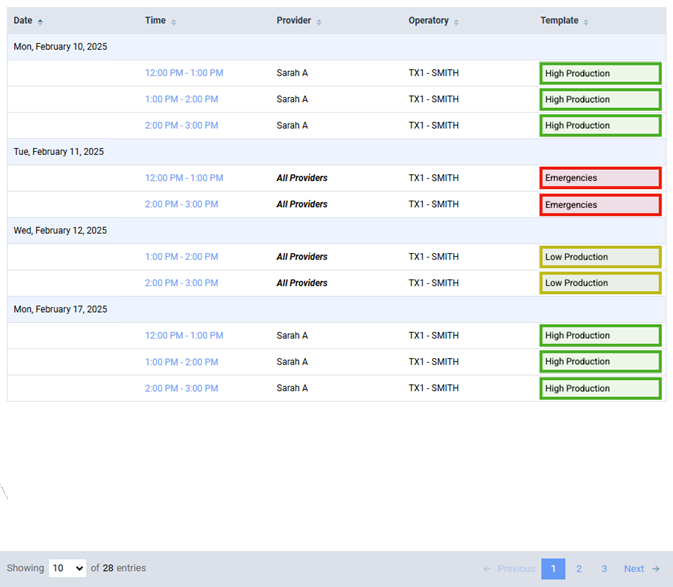
Task: Select the Tue, February 11, 2025 group row
Action: click(x=58, y=152)
